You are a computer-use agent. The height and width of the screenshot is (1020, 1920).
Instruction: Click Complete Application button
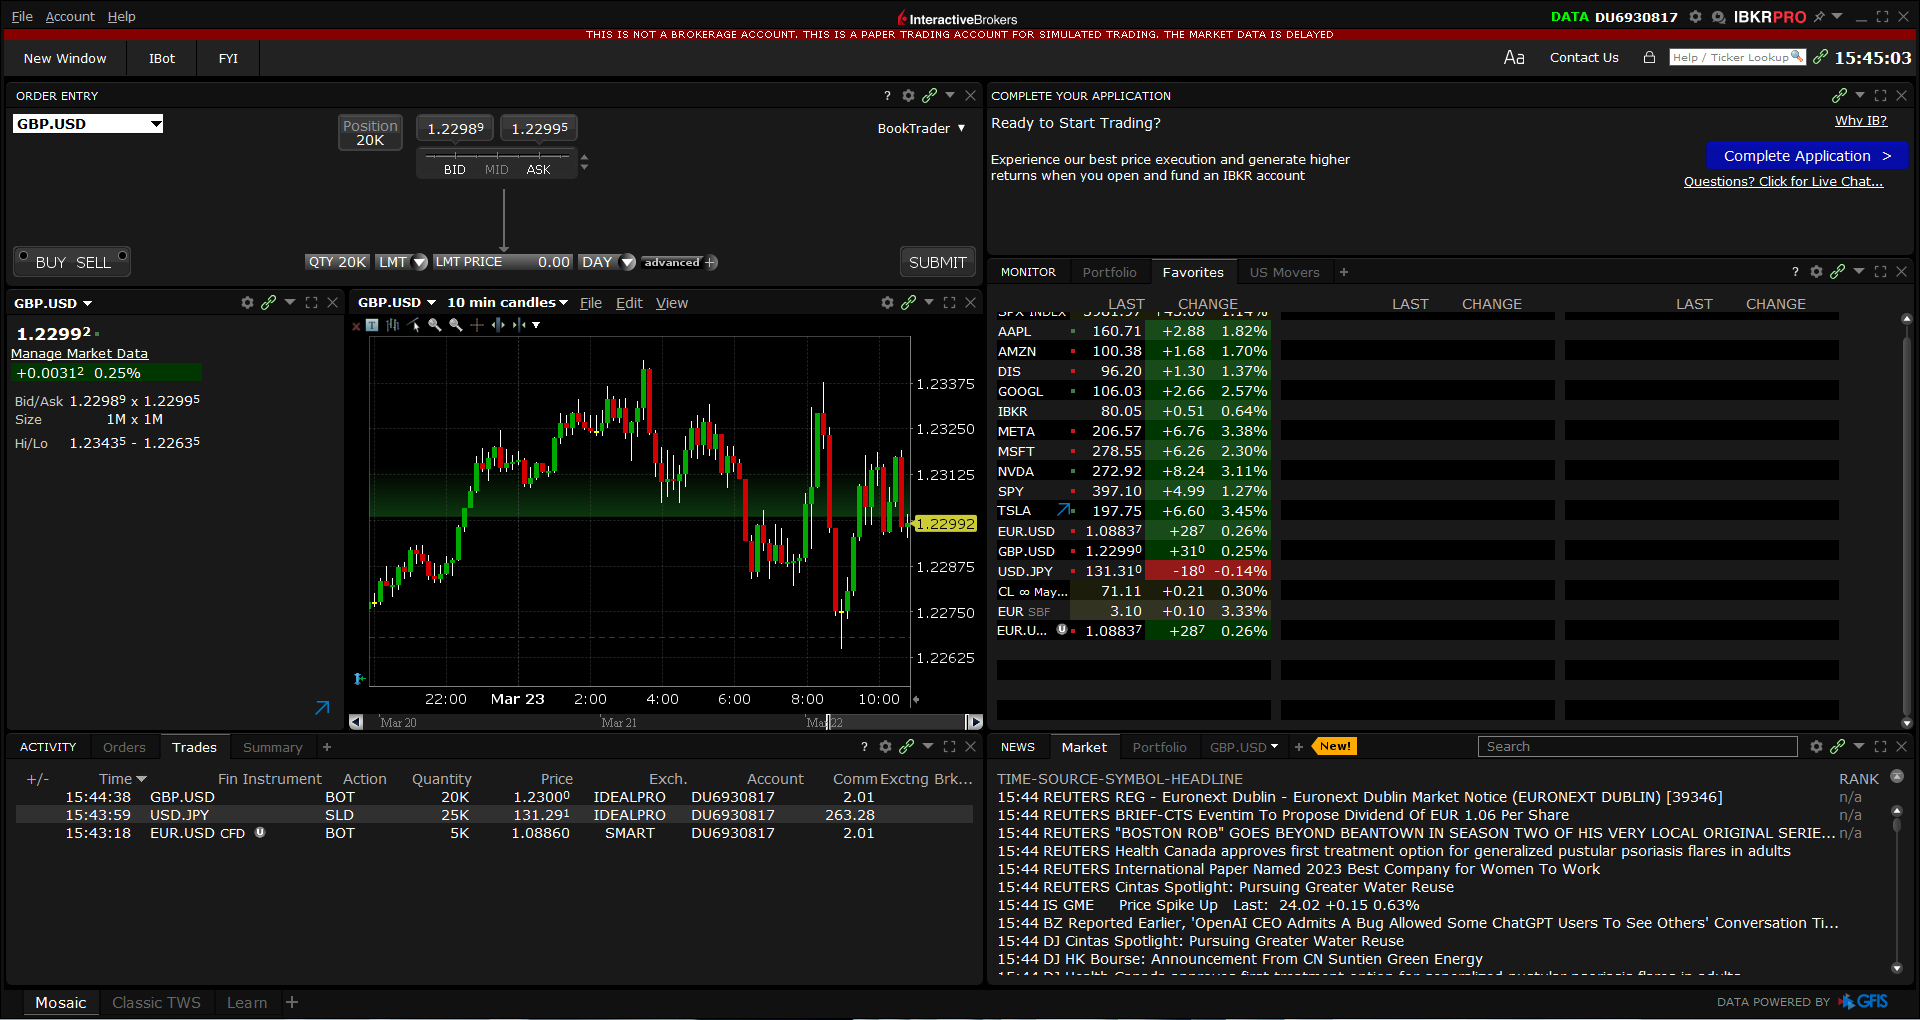click(x=1807, y=156)
